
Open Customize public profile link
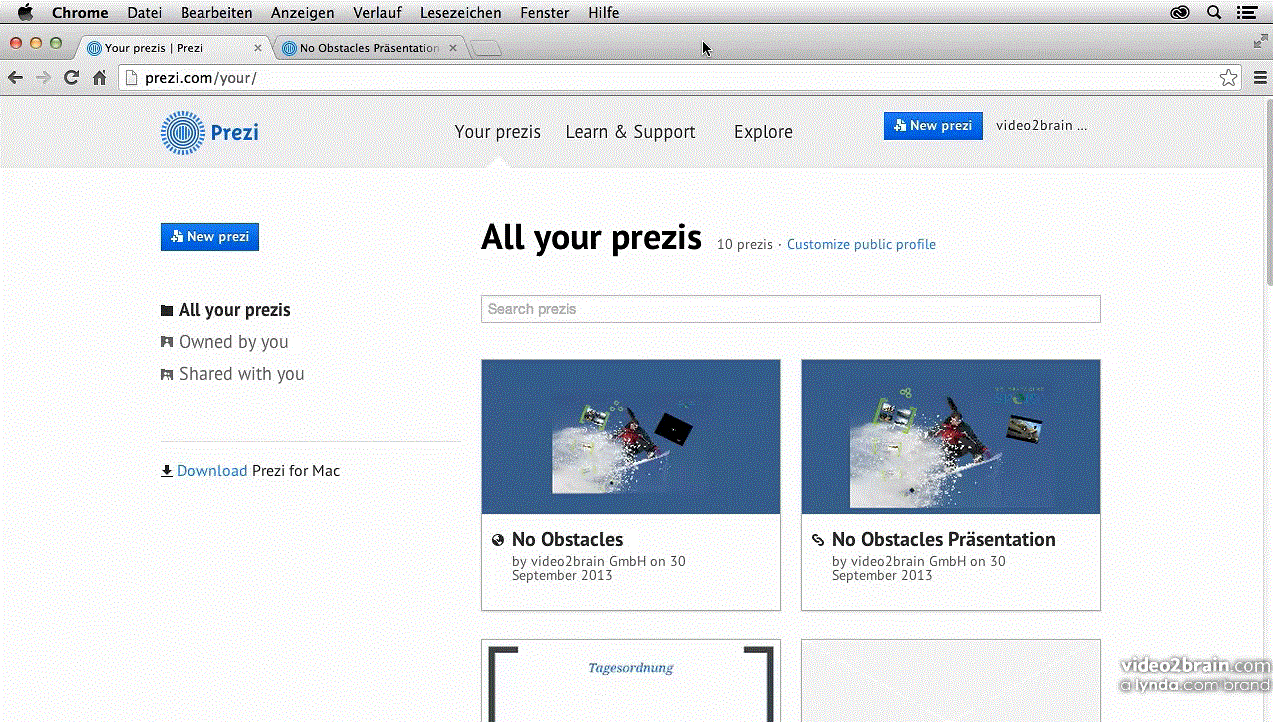(x=861, y=244)
